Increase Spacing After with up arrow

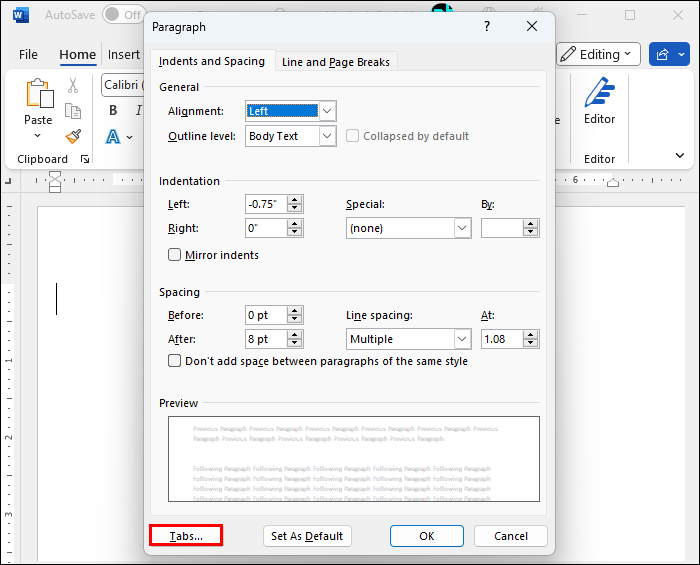point(294,335)
